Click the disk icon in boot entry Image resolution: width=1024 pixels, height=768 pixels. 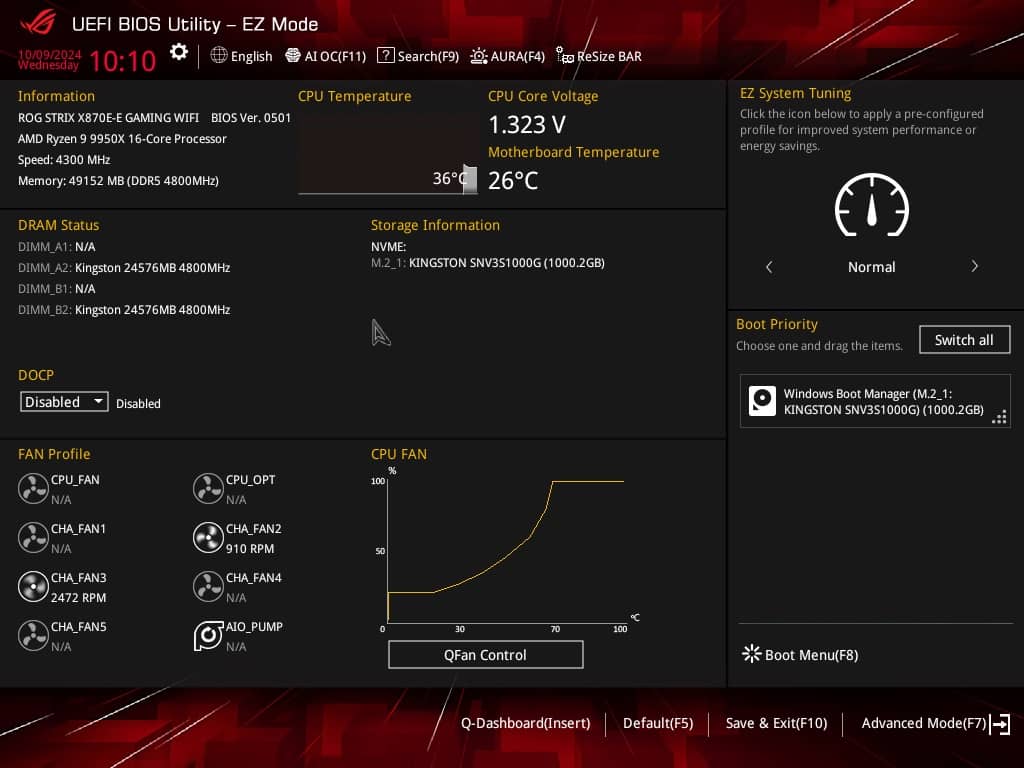[762, 401]
